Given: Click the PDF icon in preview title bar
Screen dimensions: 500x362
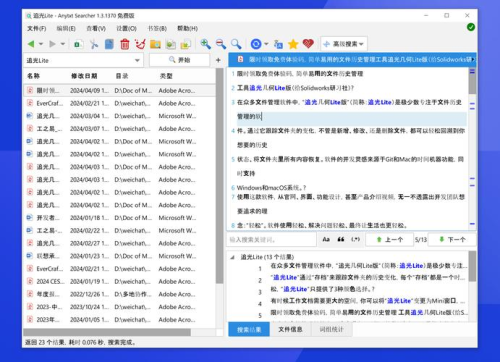Looking at the screenshot, I should coord(240,59).
